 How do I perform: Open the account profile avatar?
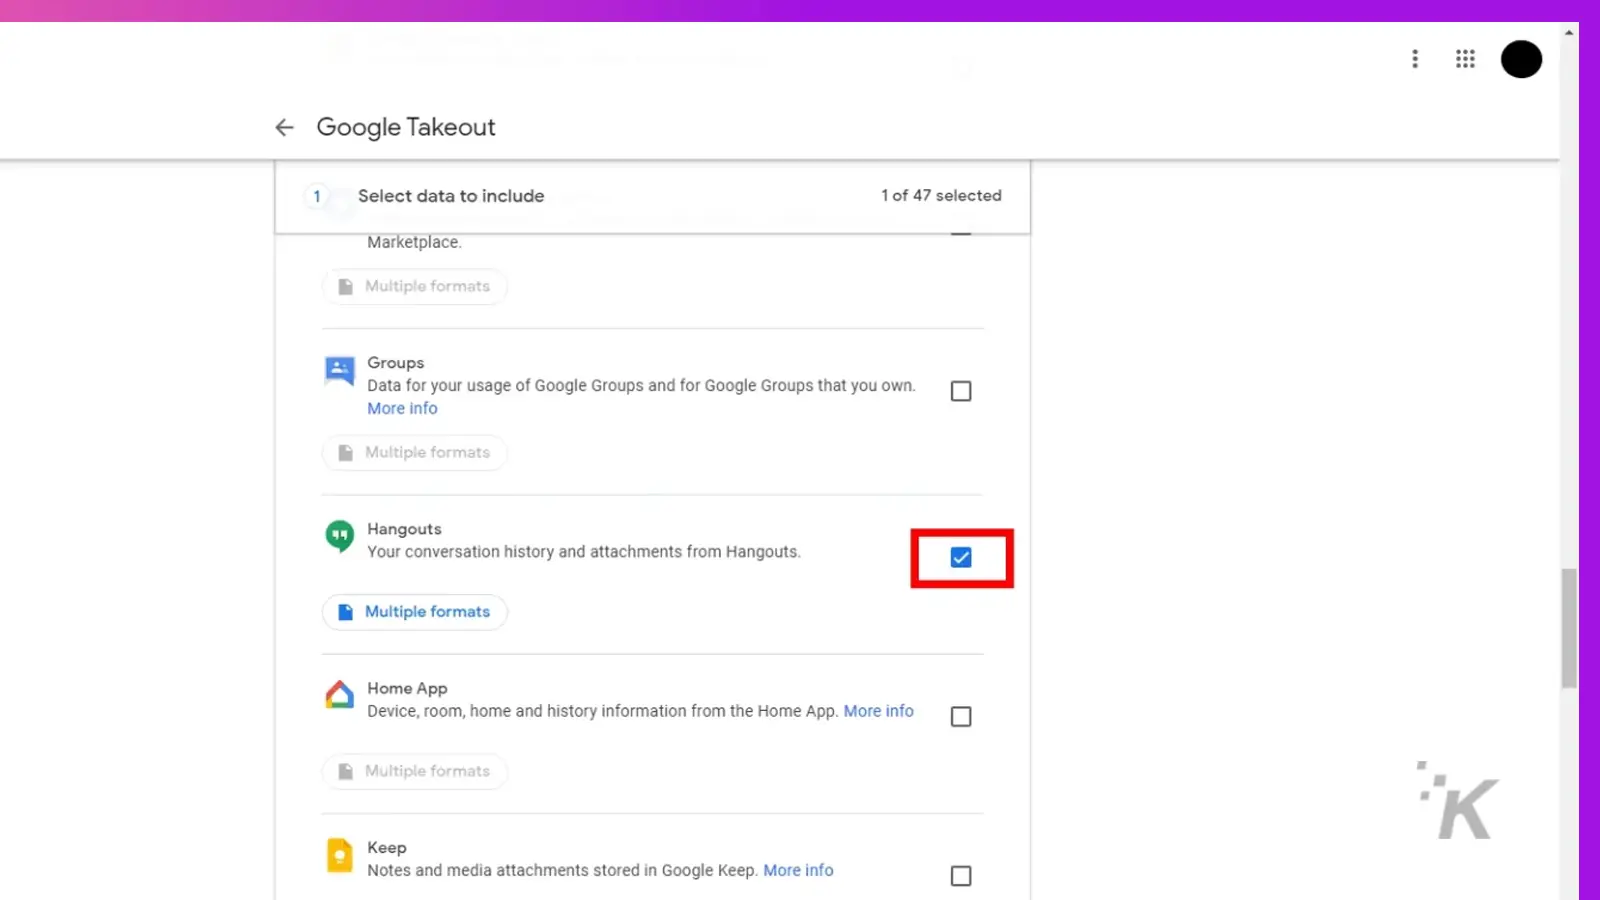click(1521, 59)
